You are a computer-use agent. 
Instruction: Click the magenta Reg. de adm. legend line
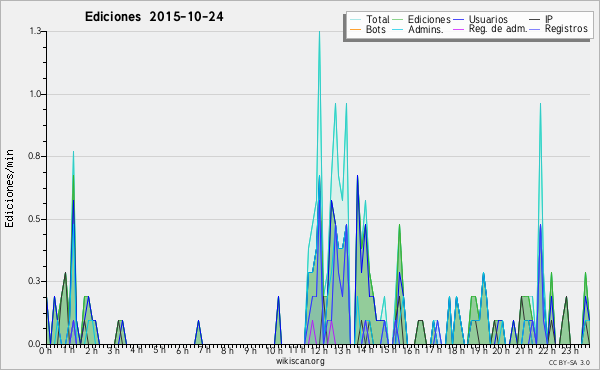click(458, 29)
